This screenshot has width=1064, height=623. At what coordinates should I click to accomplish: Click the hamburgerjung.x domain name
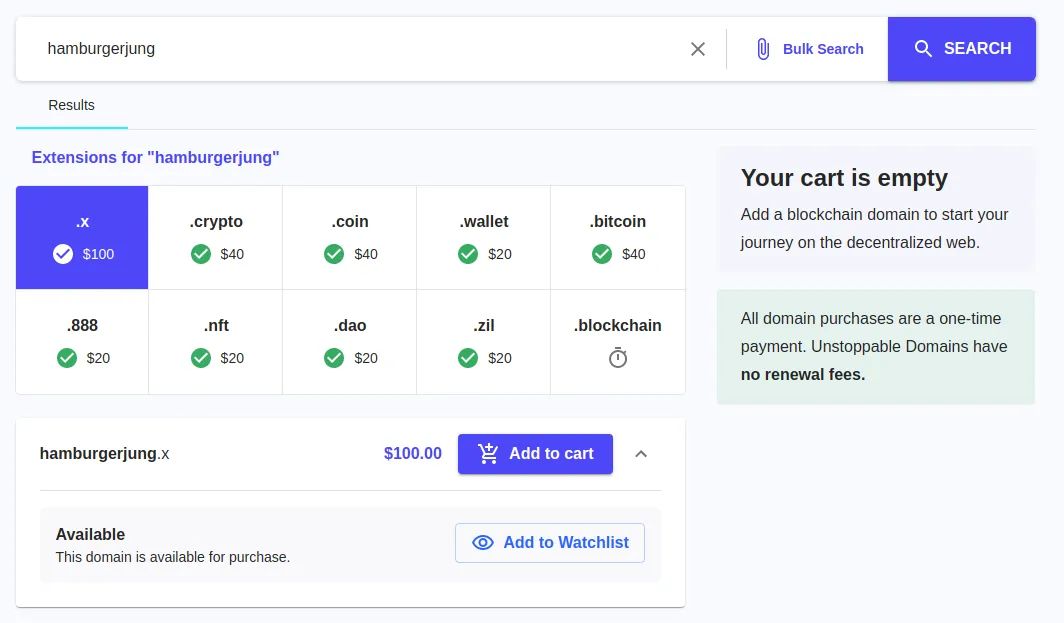104,453
